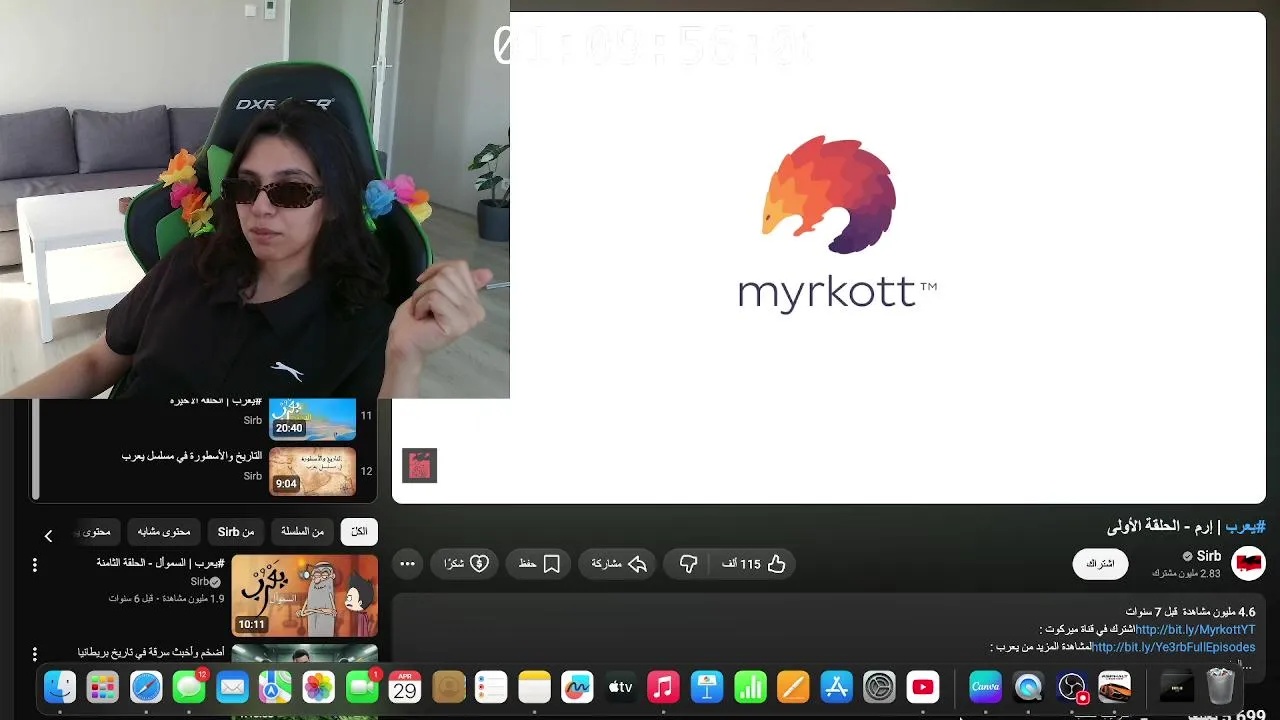Open Canva from the dock
The image size is (1280, 720).
tap(985, 687)
